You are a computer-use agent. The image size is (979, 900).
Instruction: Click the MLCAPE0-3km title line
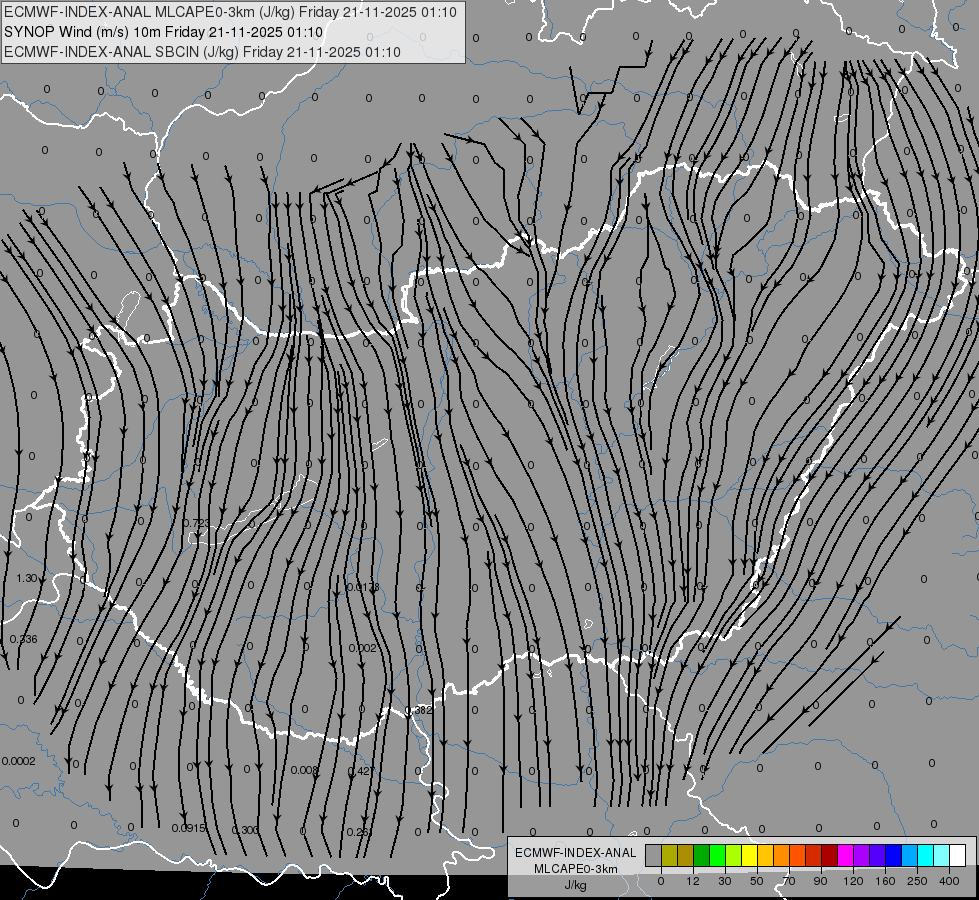pyautogui.click(x=230, y=12)
